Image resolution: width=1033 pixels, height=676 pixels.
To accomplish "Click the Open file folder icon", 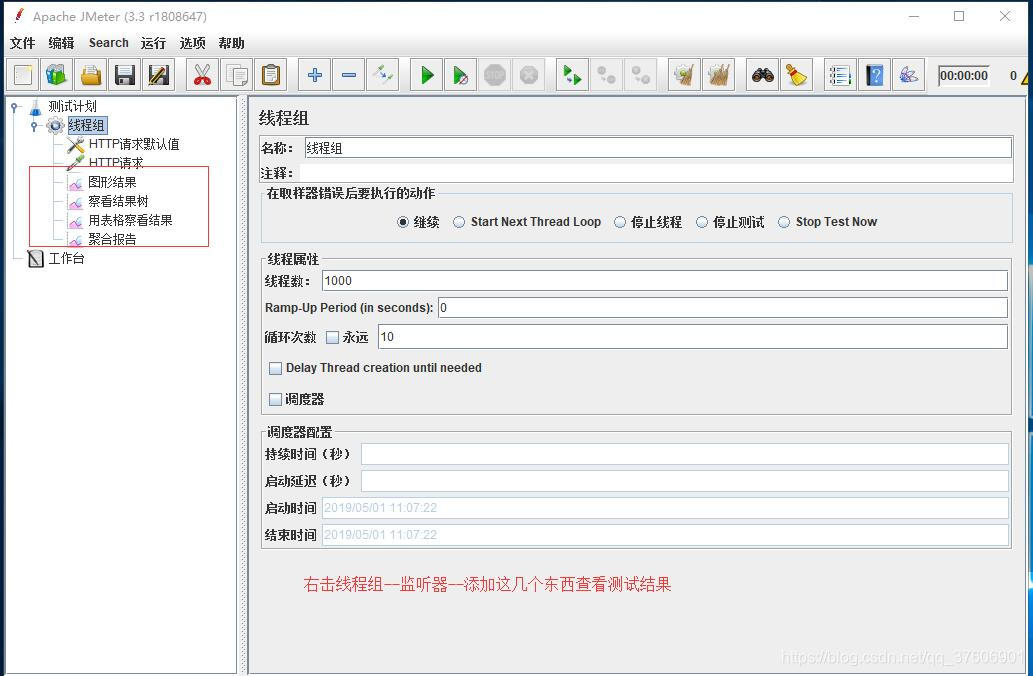I will [91, 75].
